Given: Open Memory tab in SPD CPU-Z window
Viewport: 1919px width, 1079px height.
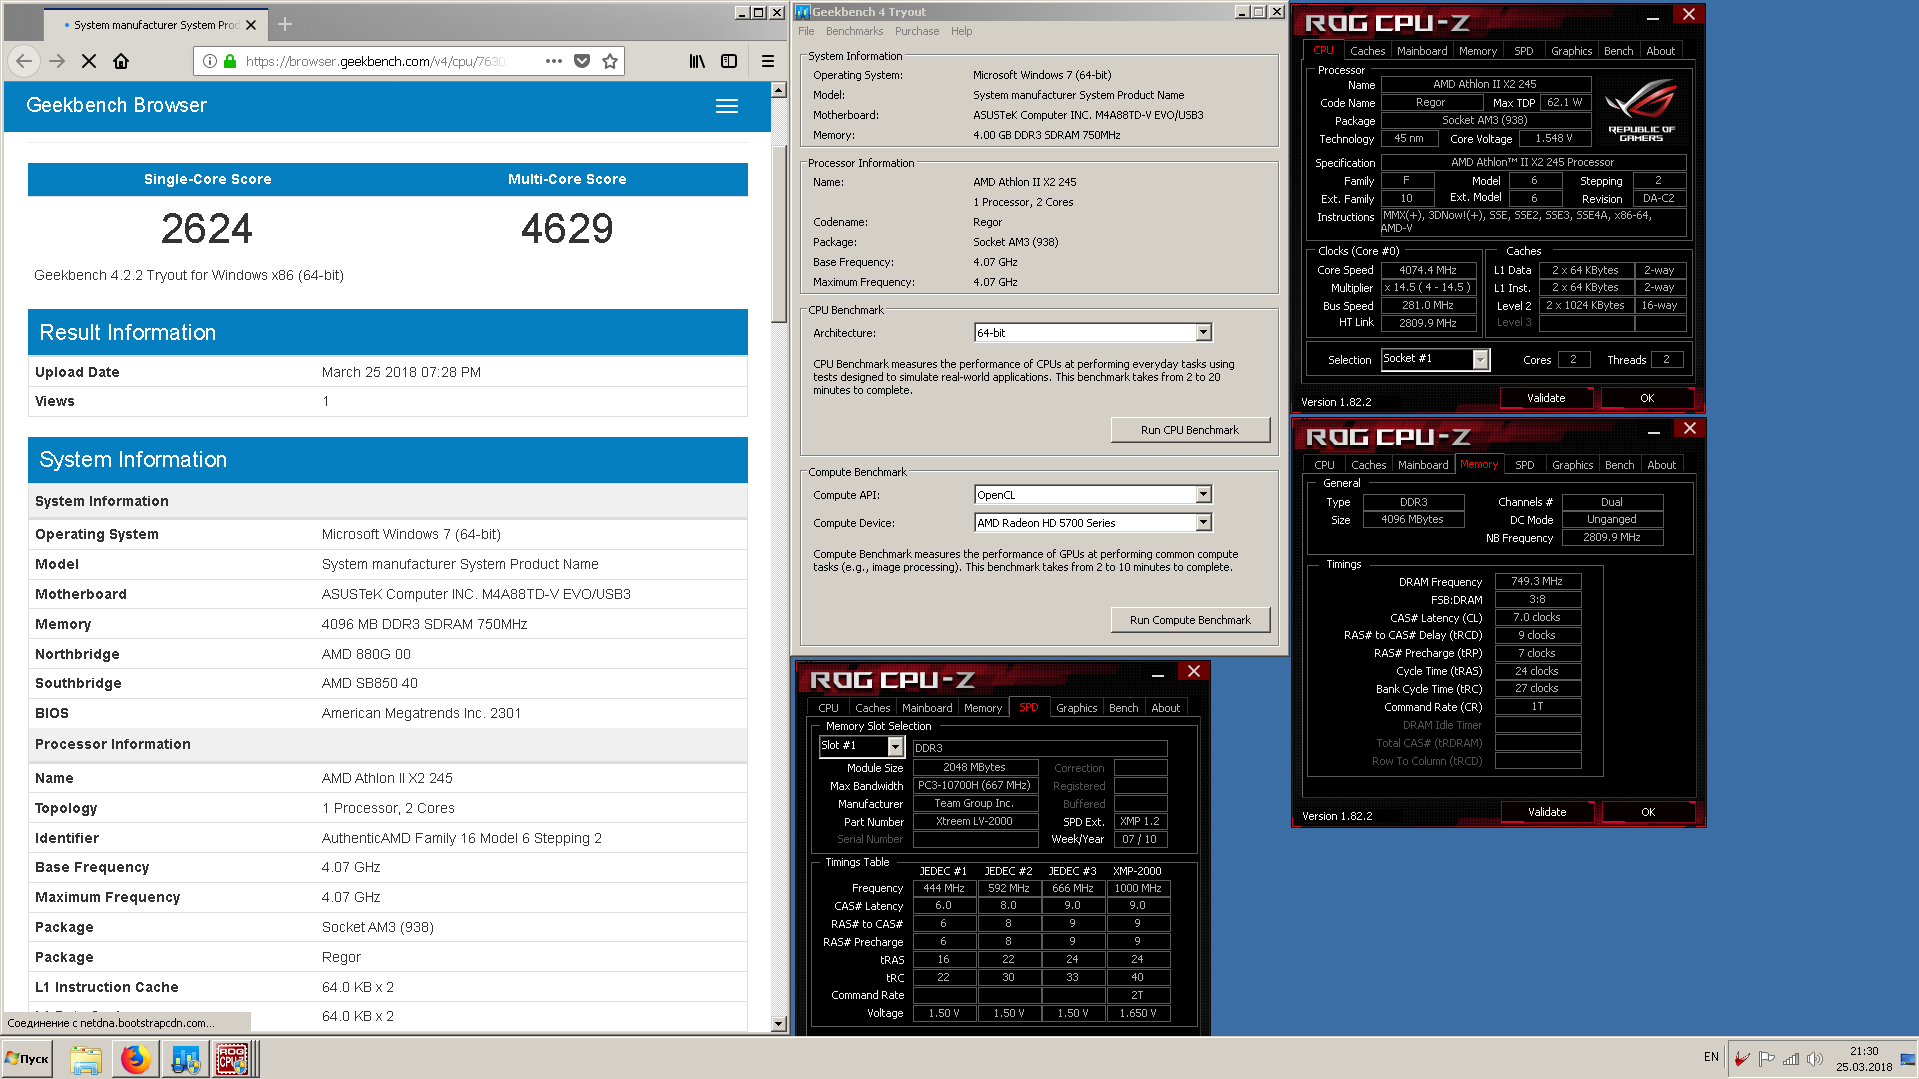Looking at the screenshot, I should 982,708.
